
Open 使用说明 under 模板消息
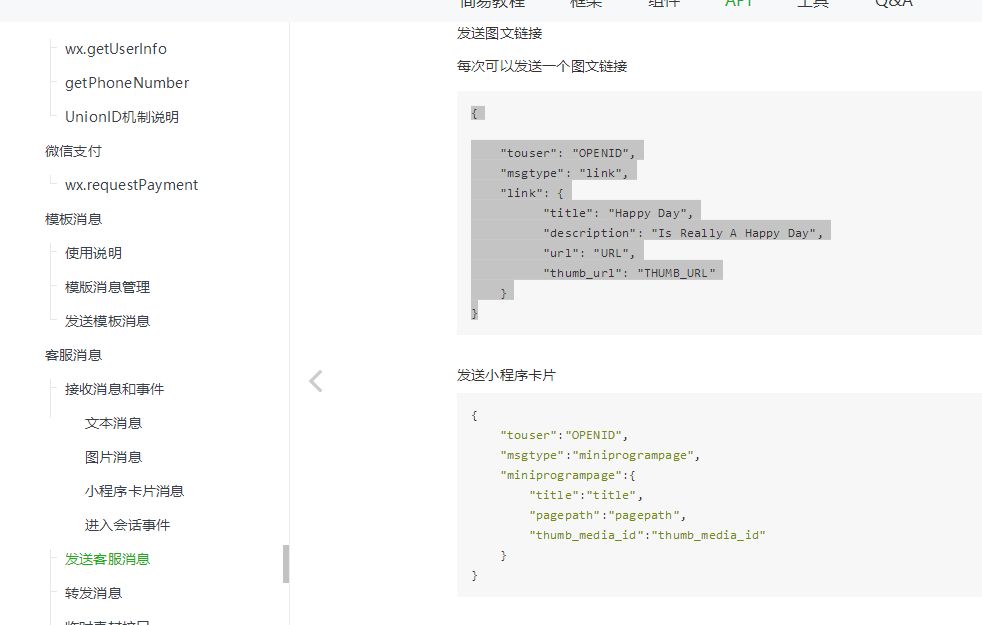pos(93,253)
